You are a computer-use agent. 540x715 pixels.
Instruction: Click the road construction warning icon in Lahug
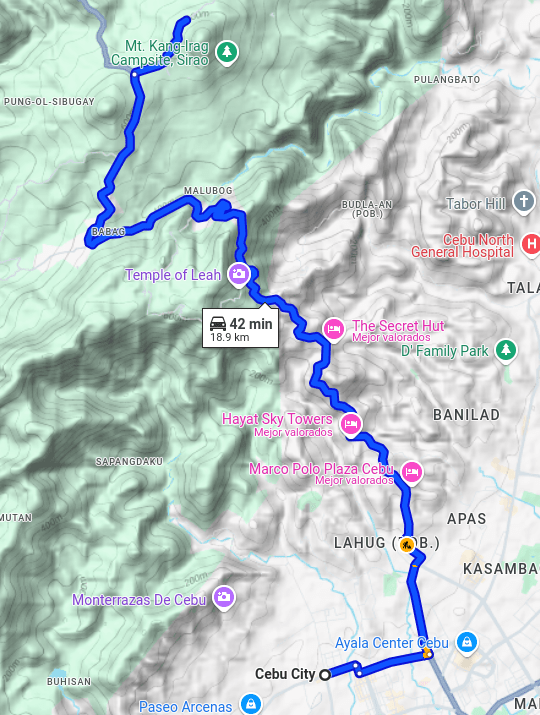coord(407,544)
